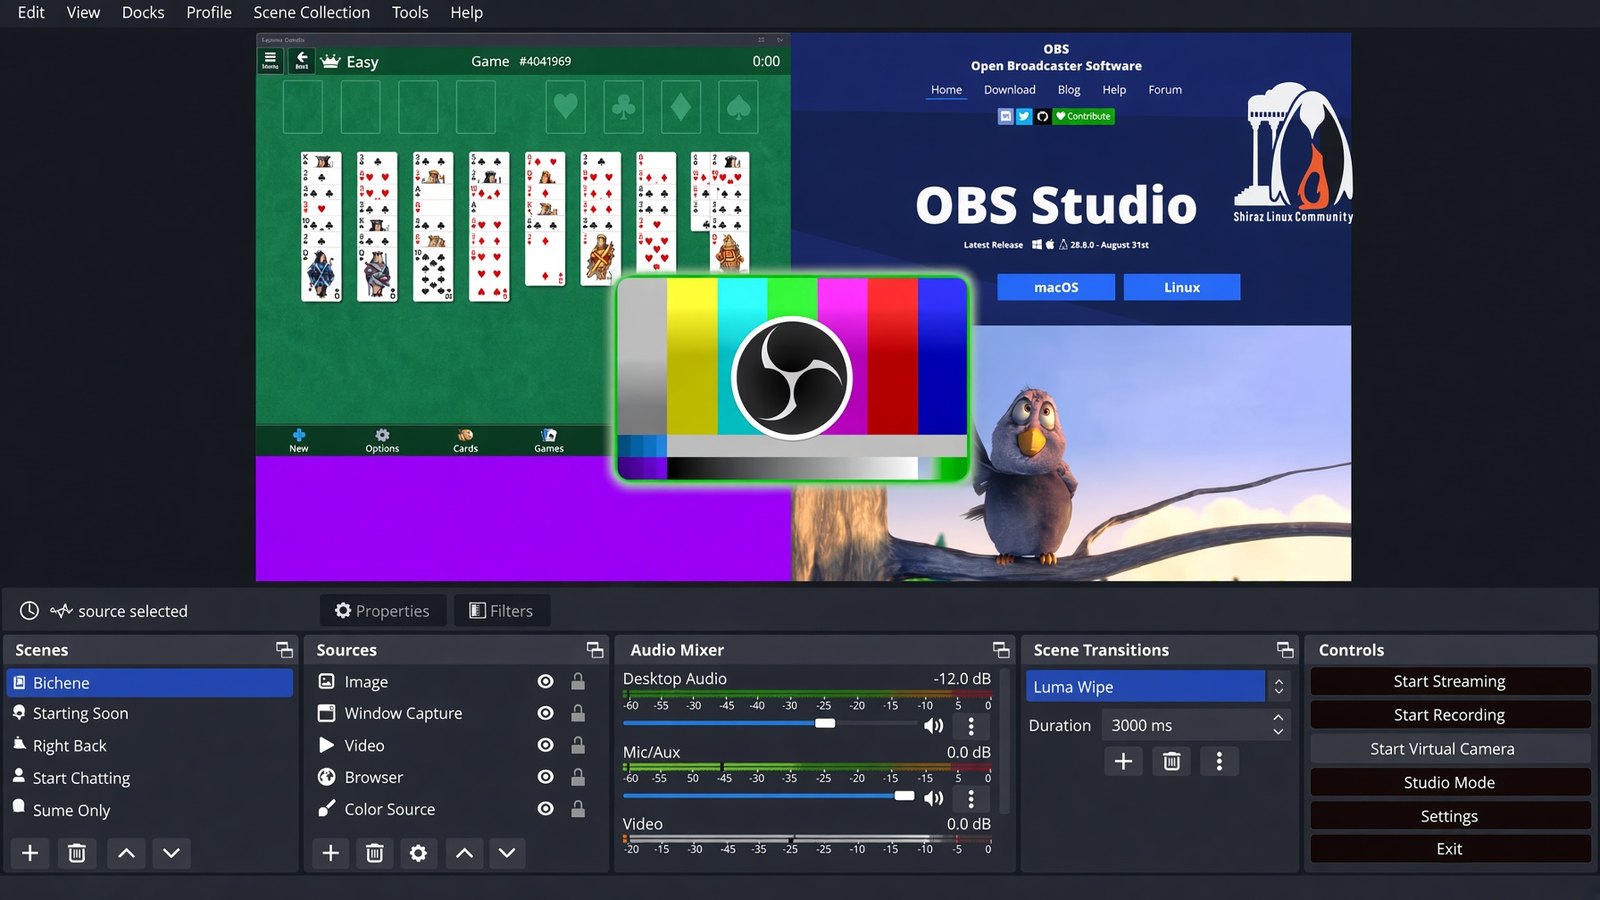This screenshot has height=900, width=1600.
Task: Open the Edit menu
Action: (31, 13)
